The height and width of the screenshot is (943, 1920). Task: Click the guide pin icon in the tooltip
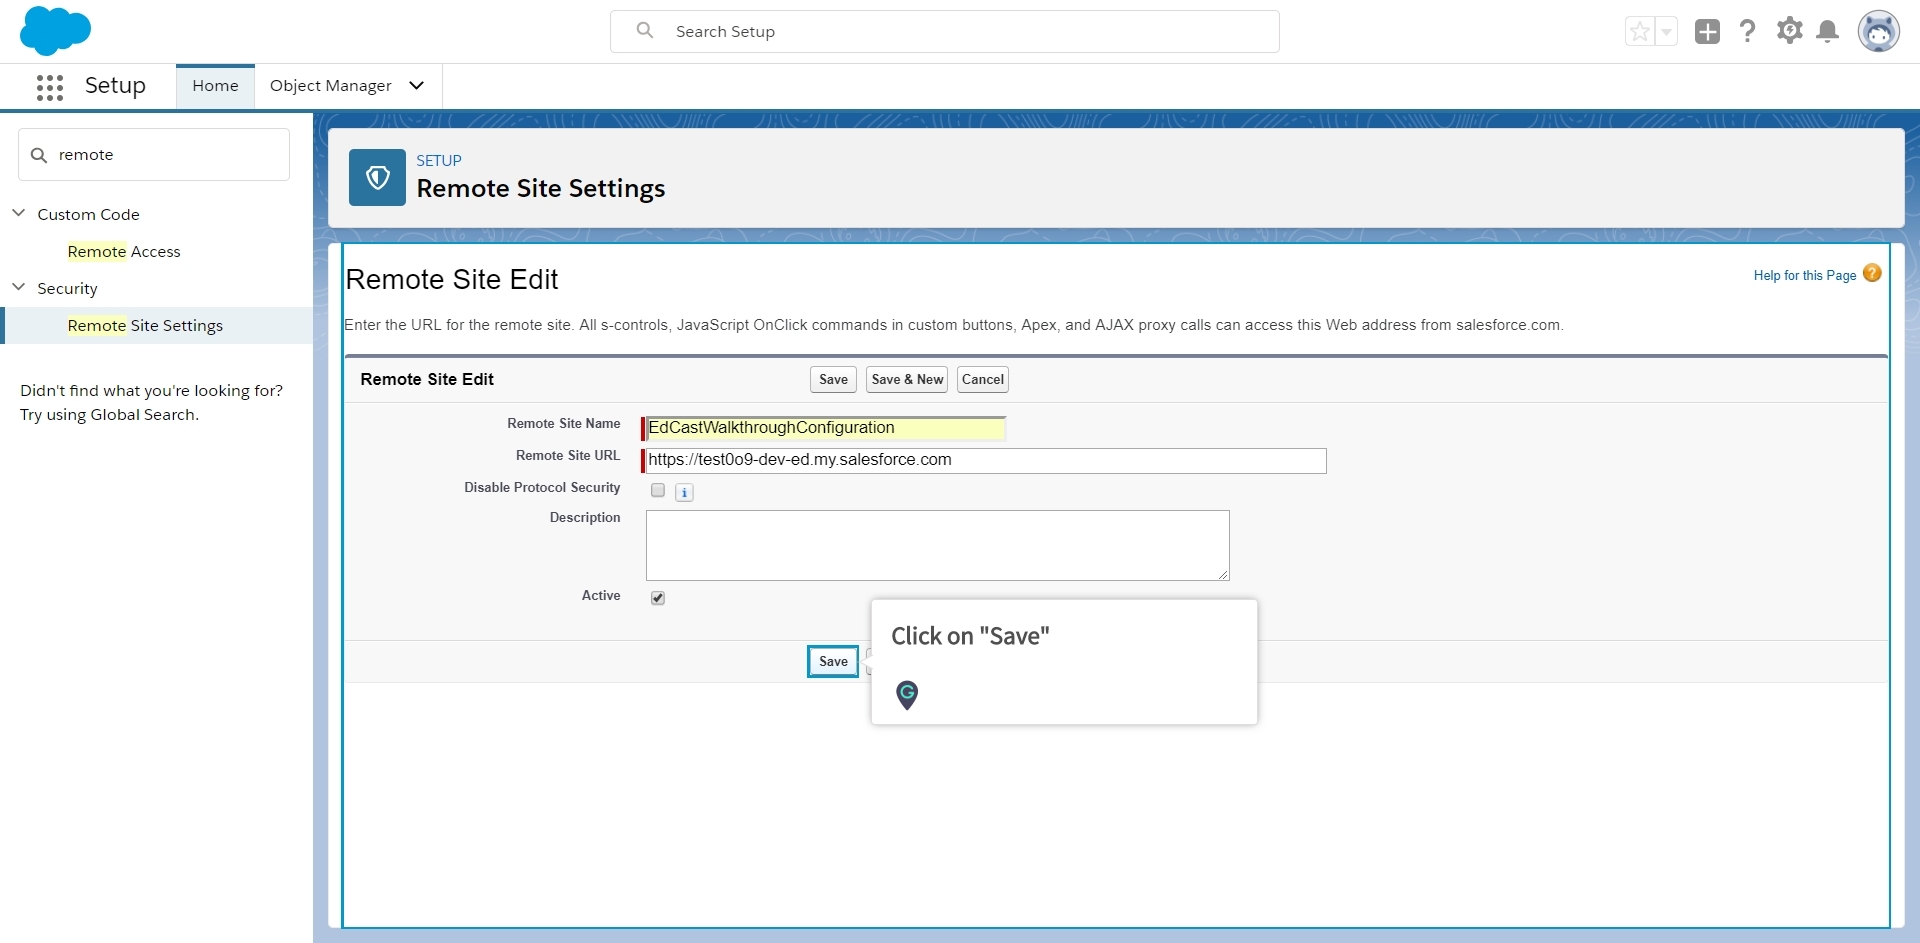(907, 694)
